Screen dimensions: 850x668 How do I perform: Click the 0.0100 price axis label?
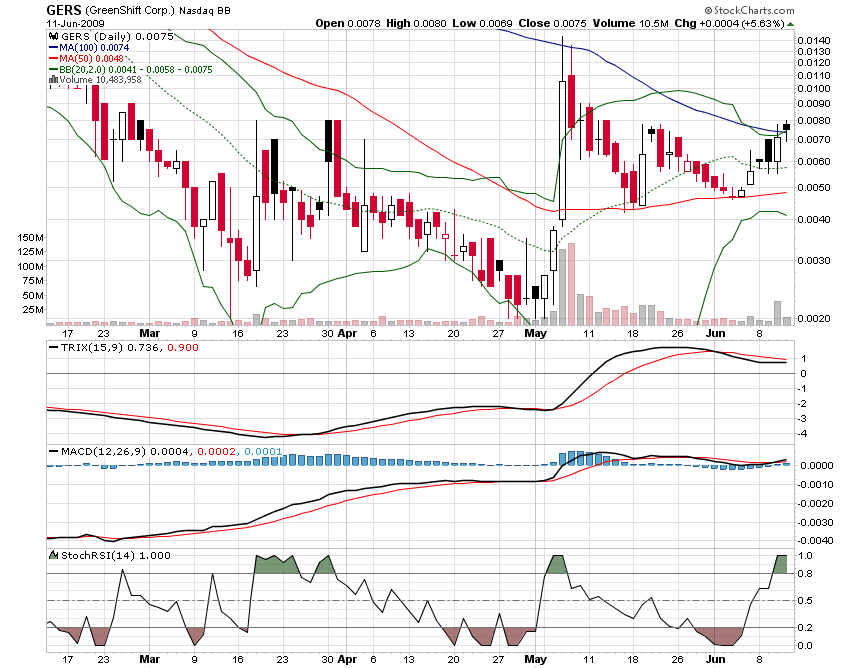[814, 88]
